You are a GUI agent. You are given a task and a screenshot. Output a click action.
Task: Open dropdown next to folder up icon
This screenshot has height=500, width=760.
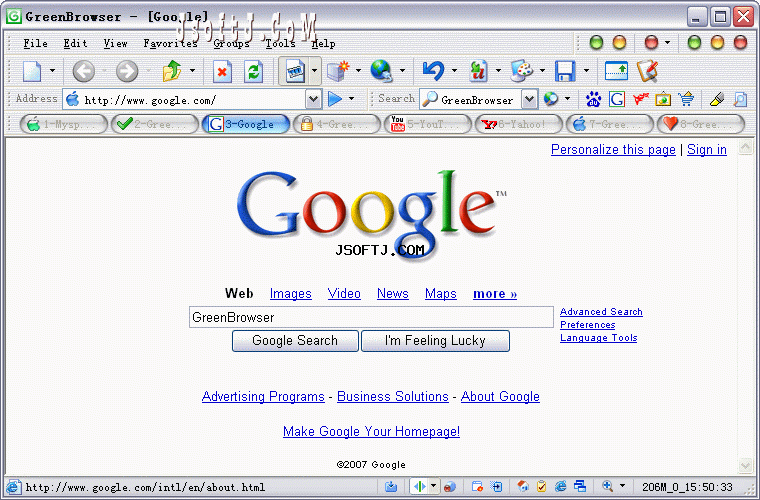(192, 71)
